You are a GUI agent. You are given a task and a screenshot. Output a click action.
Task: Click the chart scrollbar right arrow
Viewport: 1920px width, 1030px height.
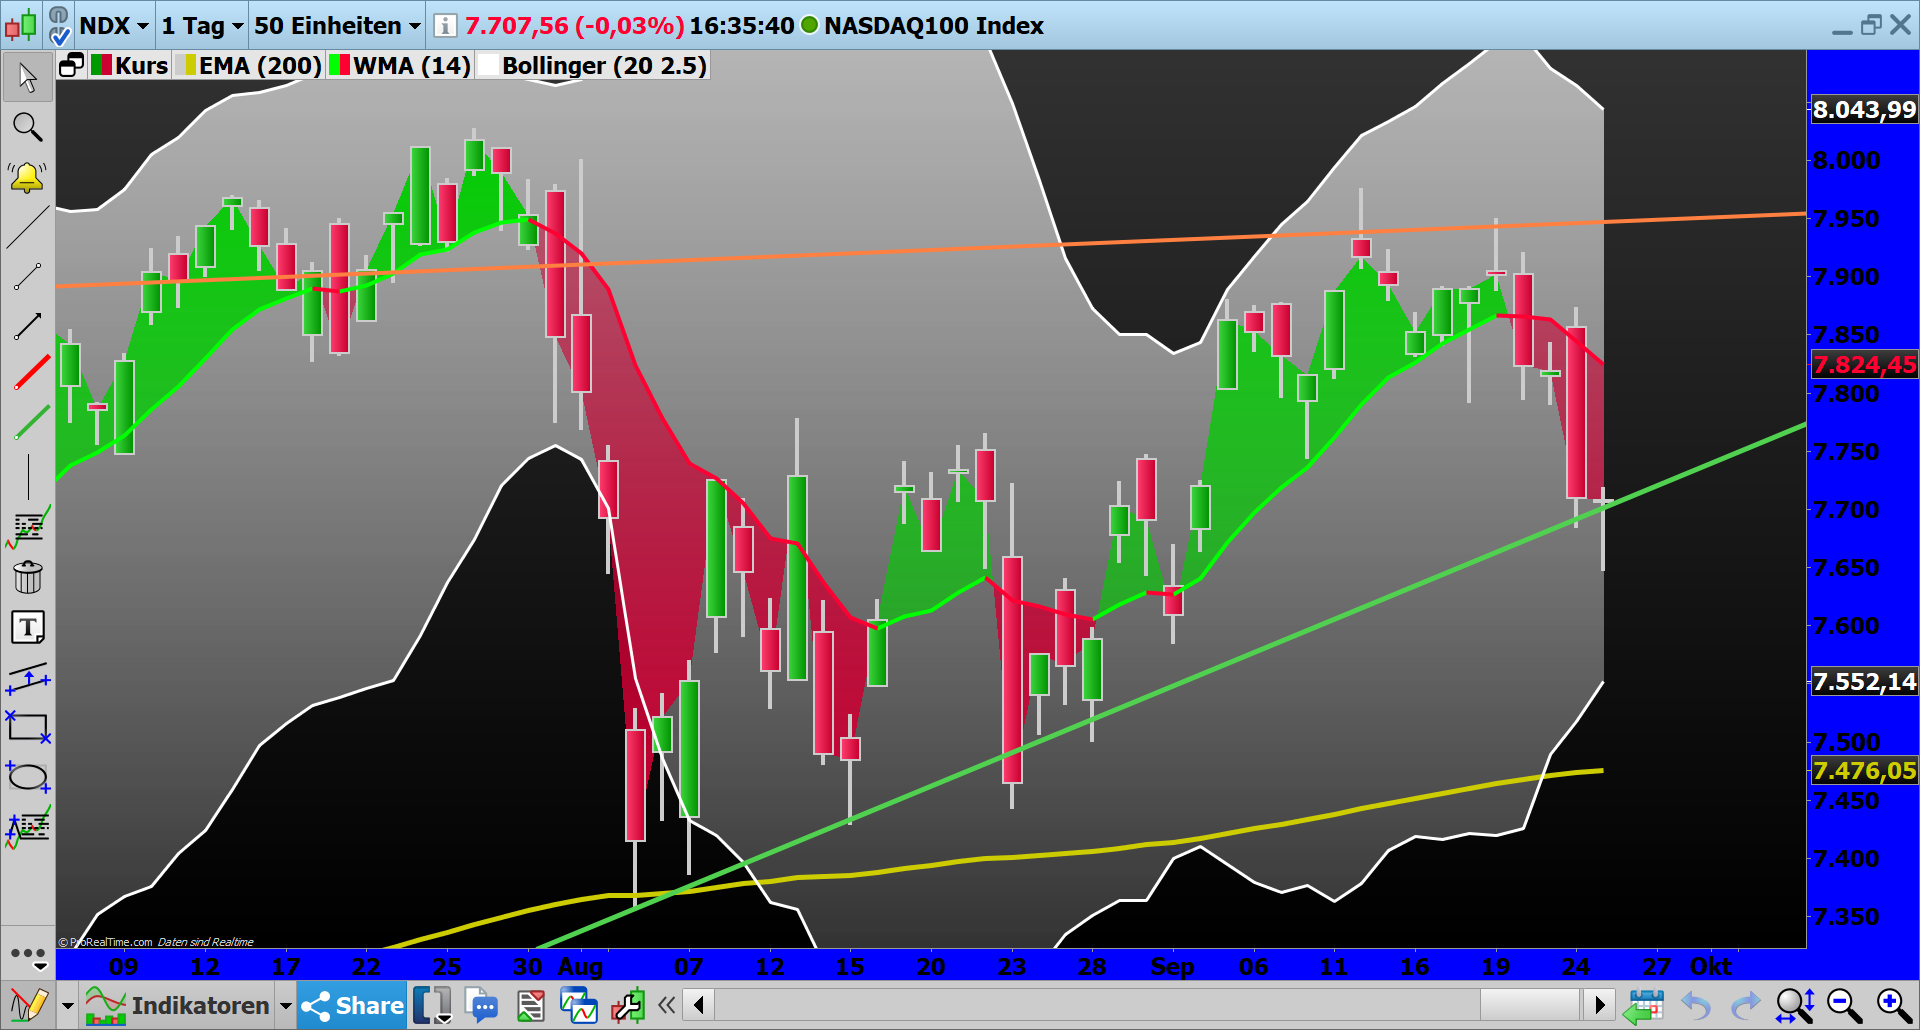(1602, 1005)
